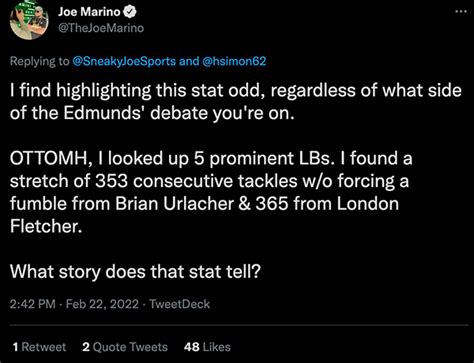Open the tweet's three-dot more options menu
Screen dimensions: 474x363
click(461, 12)
